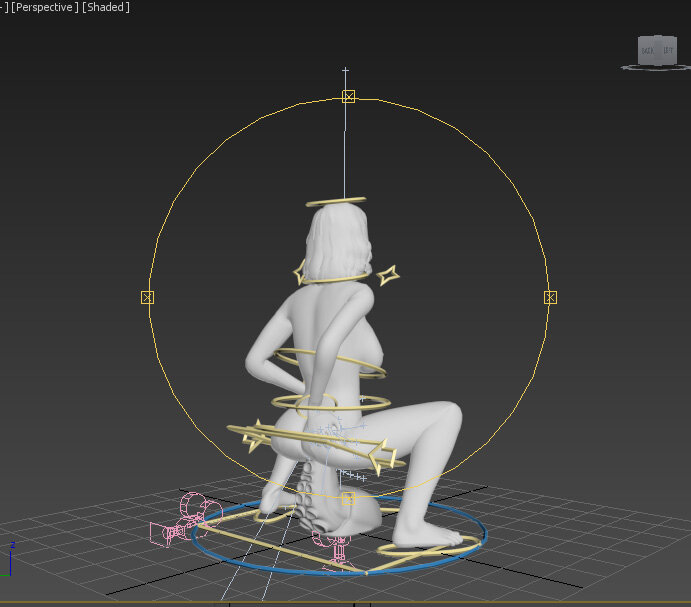Select the star control right of the head
Viewport: 691px width, 607px height.
pyautogui.click(x=388, y=276)
